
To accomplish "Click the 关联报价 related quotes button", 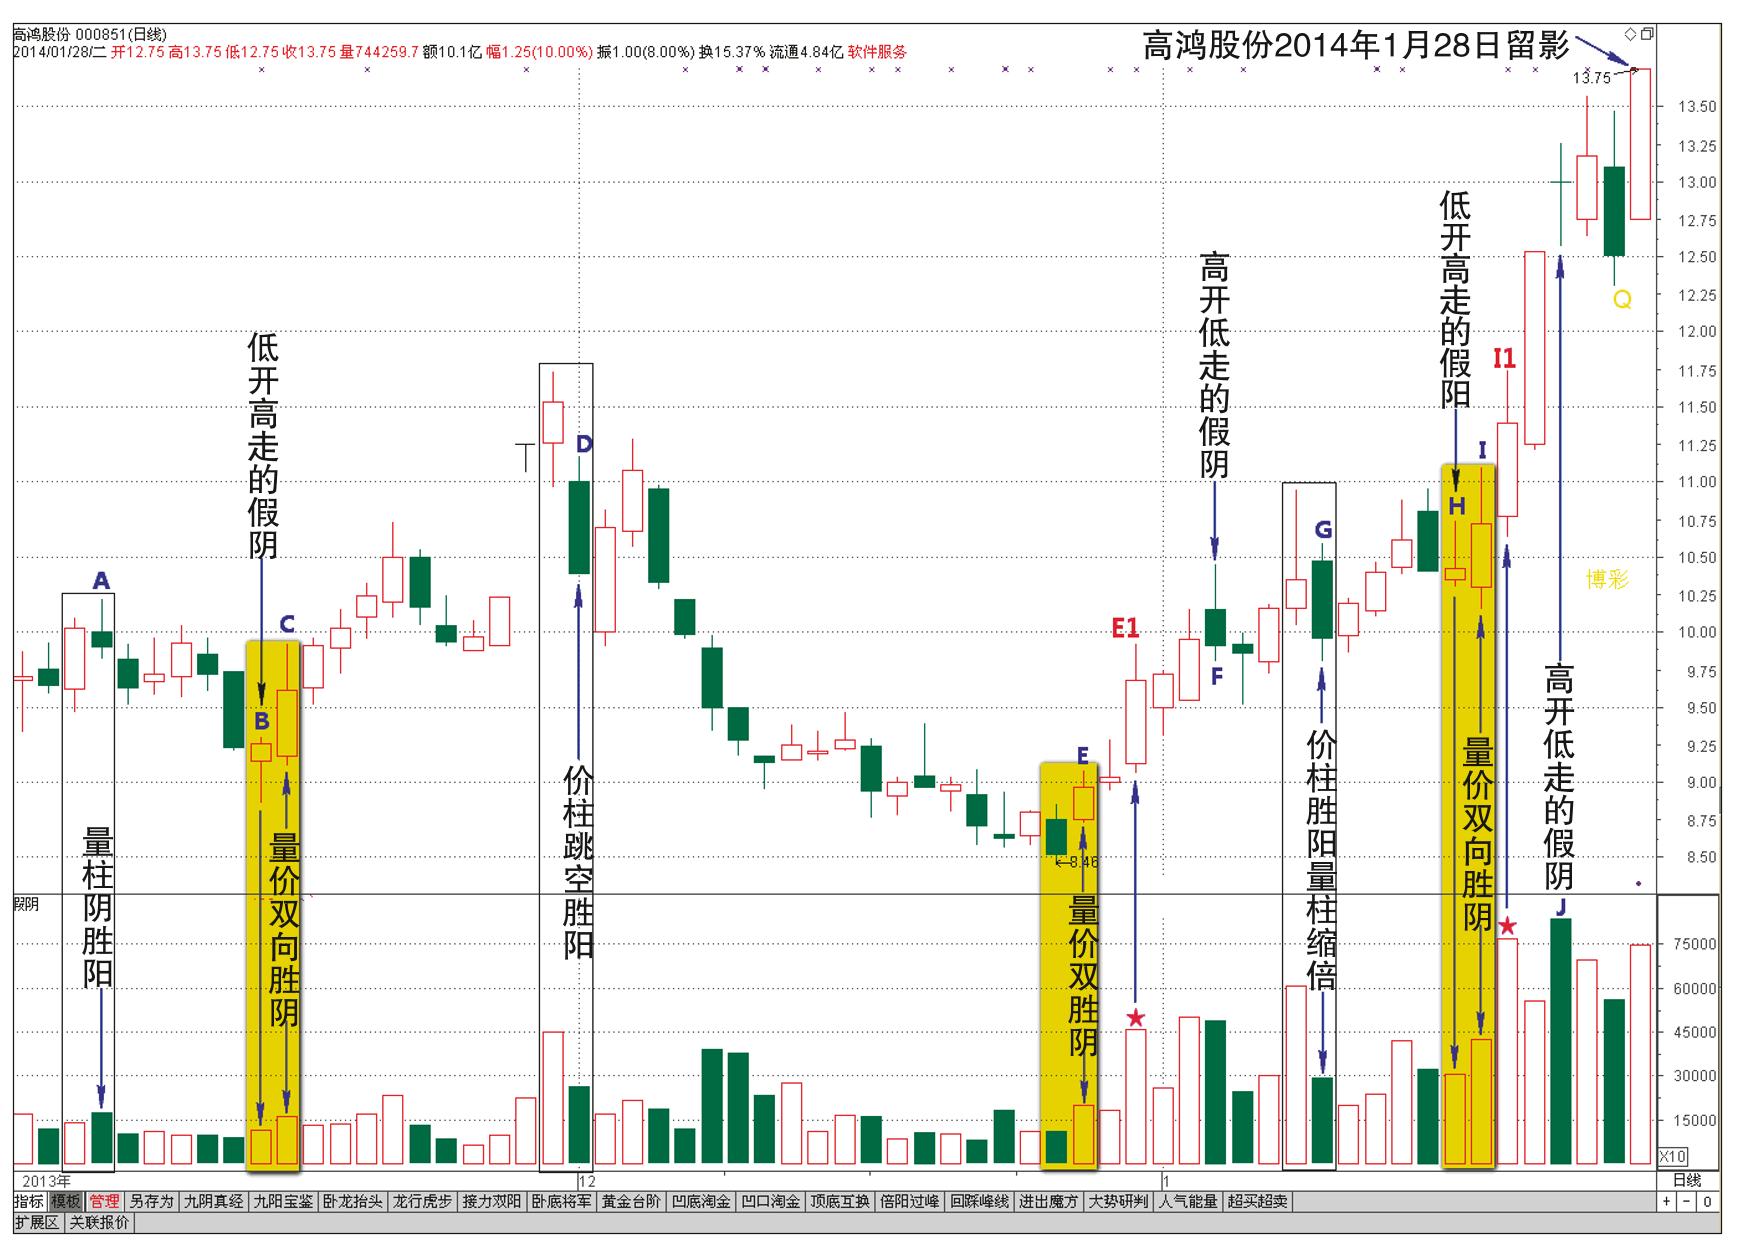I will click(x=98, y=1222).
